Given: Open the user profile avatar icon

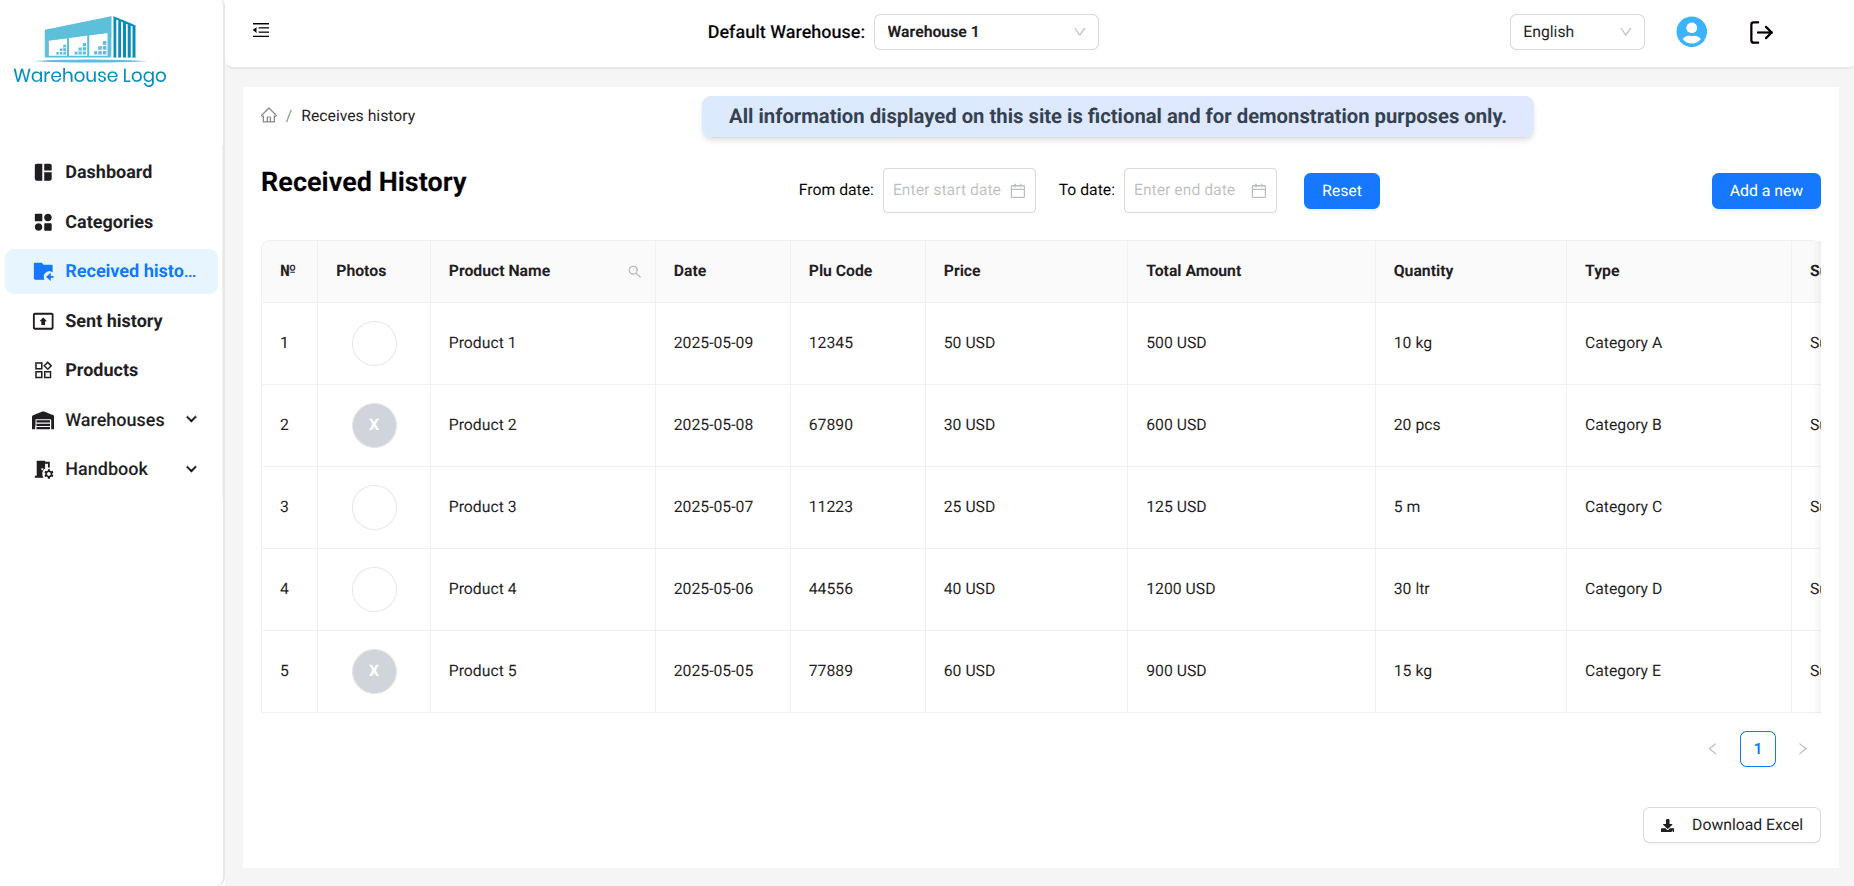Looking at the screenshot, I should coord(1691,32).
